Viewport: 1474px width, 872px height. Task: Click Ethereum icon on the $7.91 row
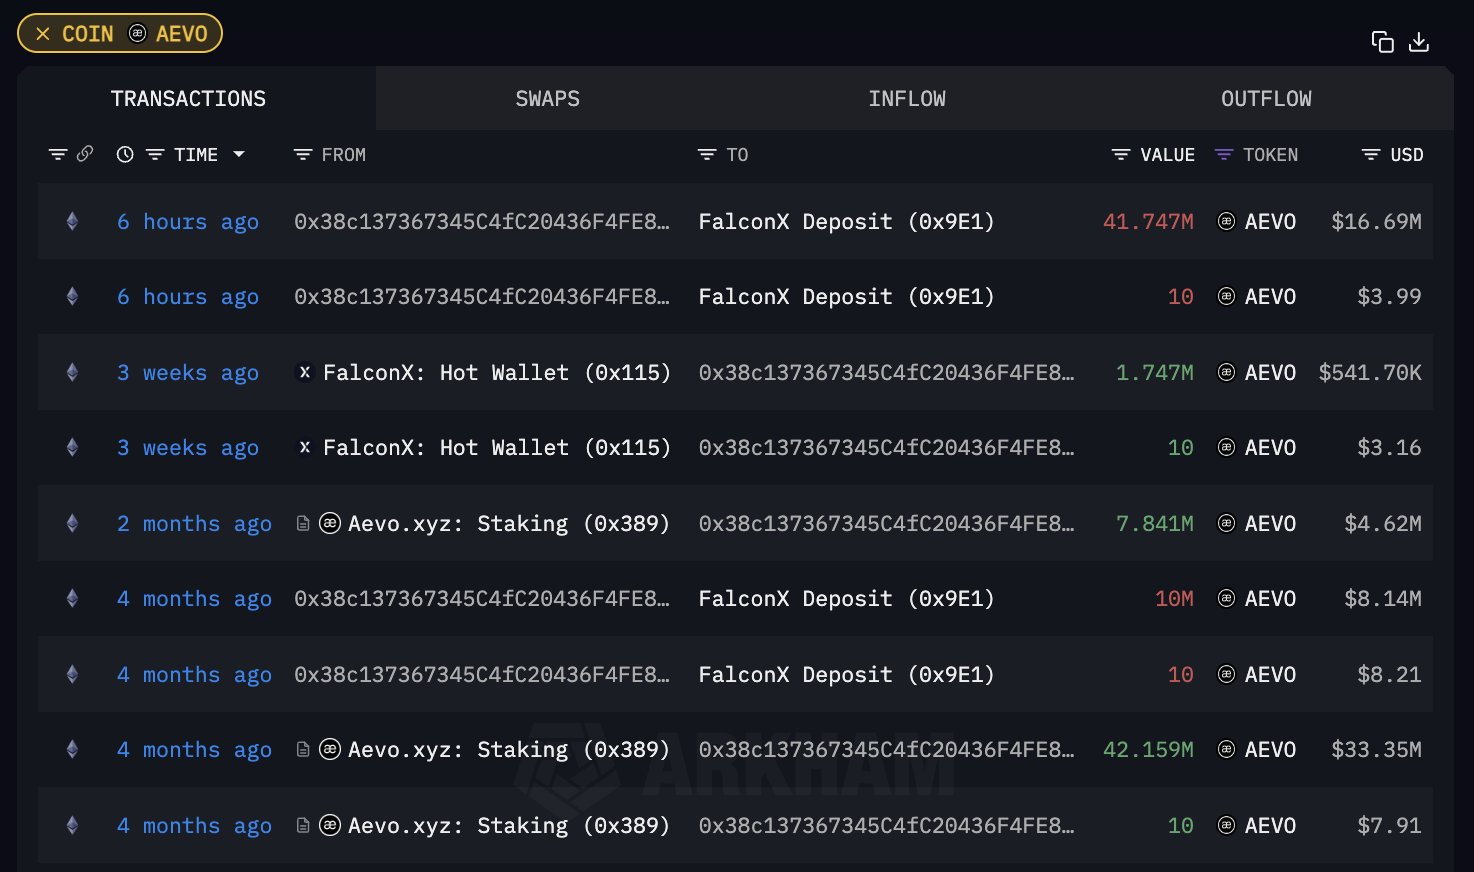coord(72,825)
